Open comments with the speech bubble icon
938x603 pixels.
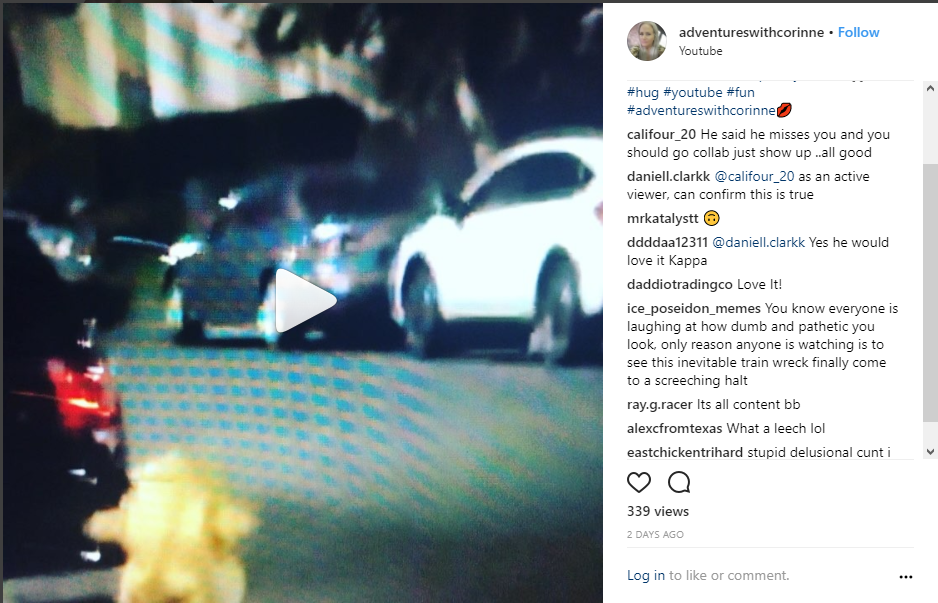tap(679, 482)
